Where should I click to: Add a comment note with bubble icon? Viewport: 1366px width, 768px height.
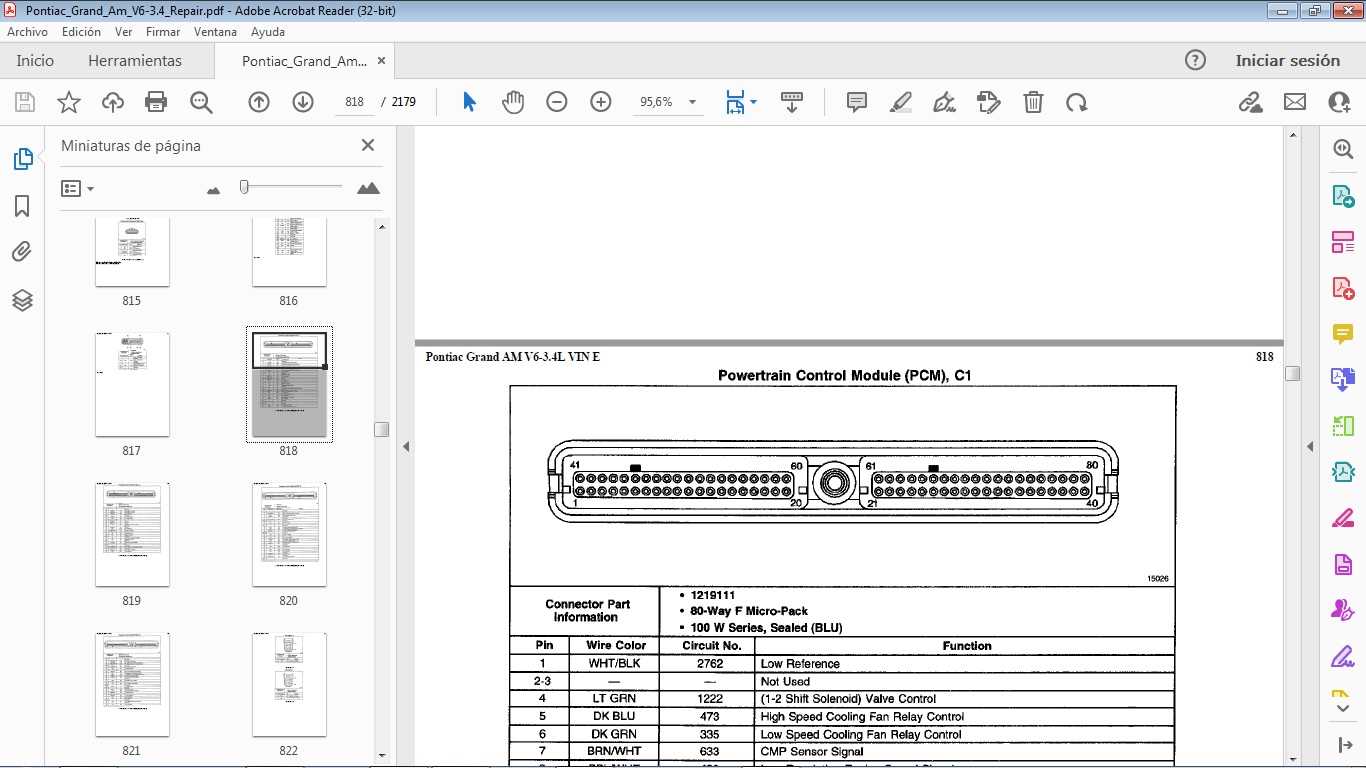pyautogui.click(x=857, y=102)
